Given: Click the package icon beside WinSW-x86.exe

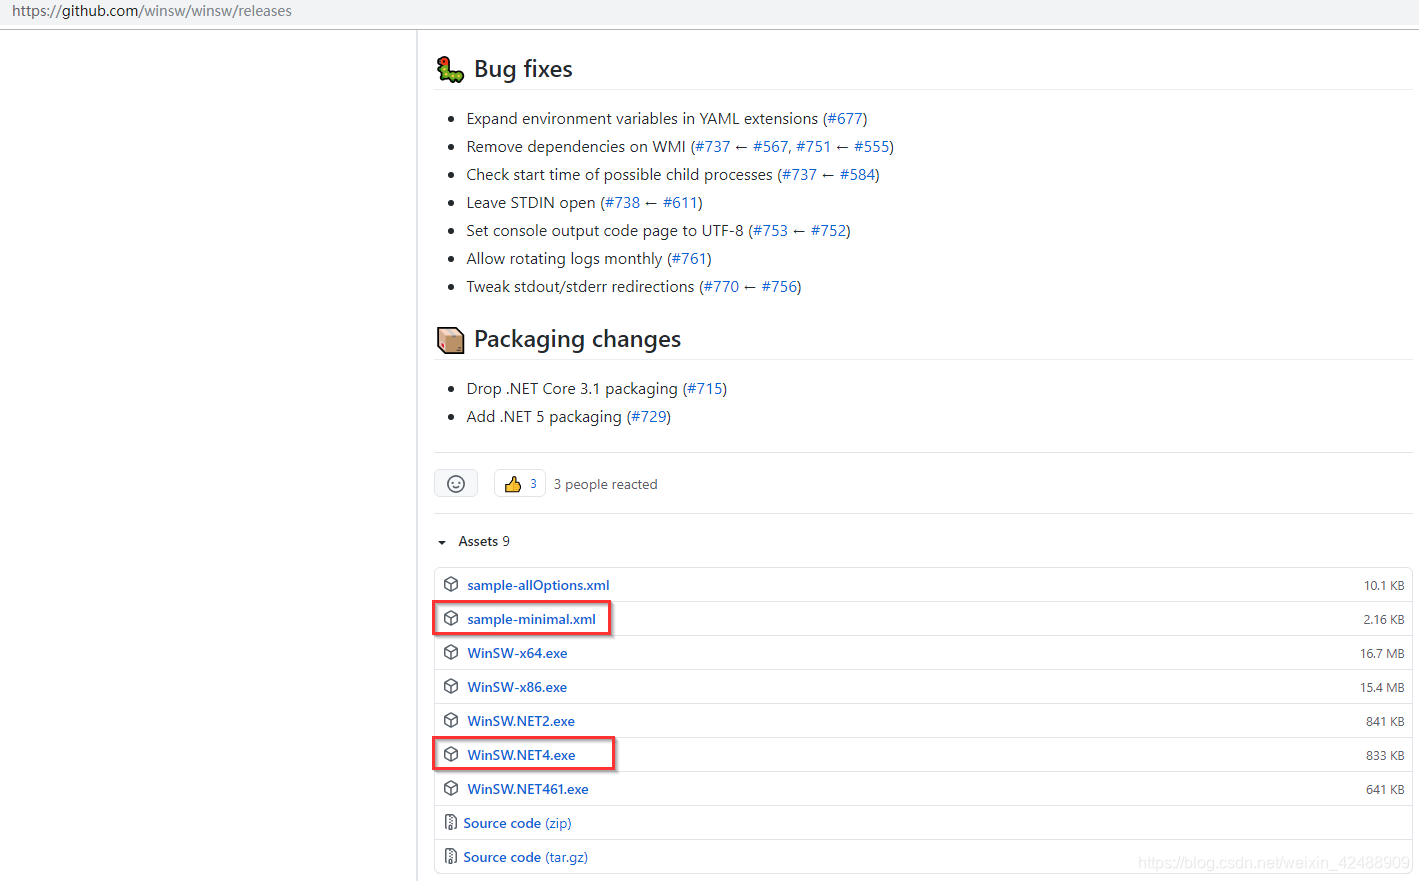Looking at the screenshot, I should (x=451, y=686).
